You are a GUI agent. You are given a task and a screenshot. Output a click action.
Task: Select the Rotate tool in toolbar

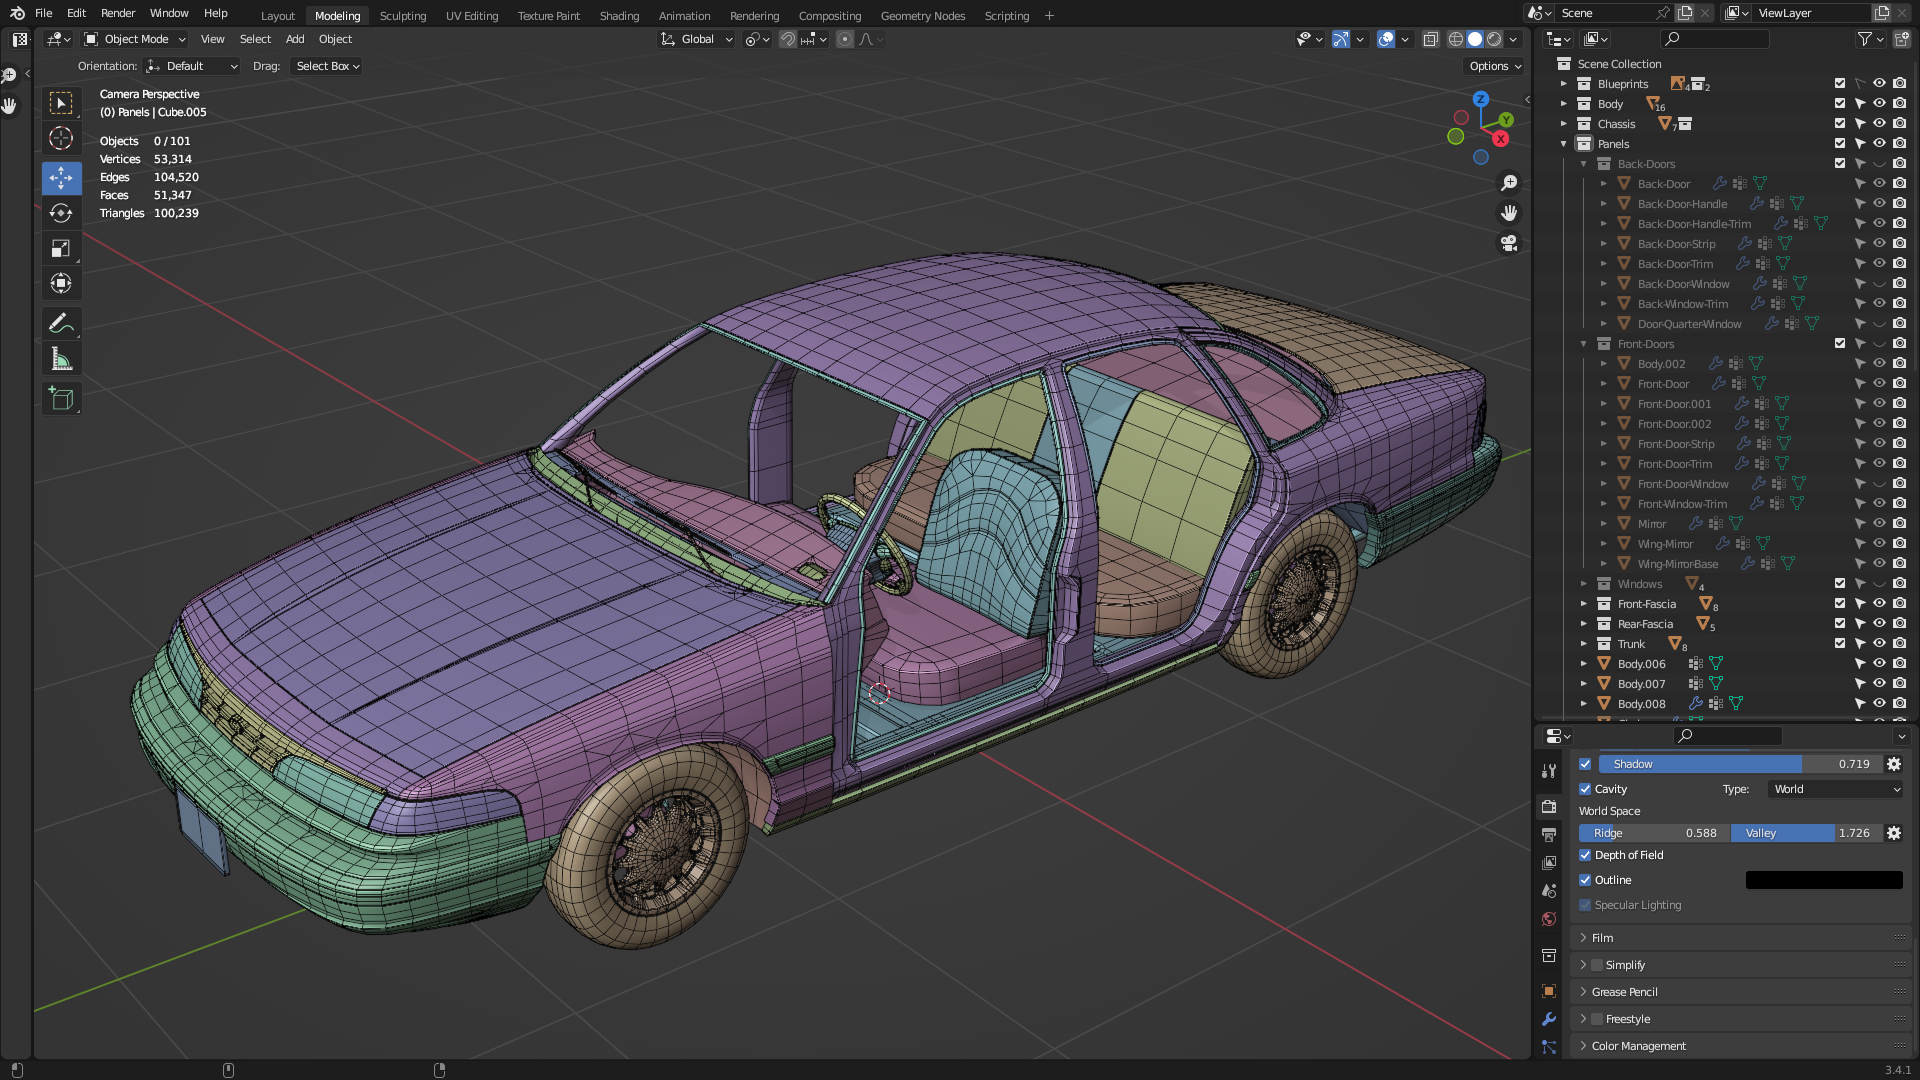pyautogui.click(x=61, y=213)
